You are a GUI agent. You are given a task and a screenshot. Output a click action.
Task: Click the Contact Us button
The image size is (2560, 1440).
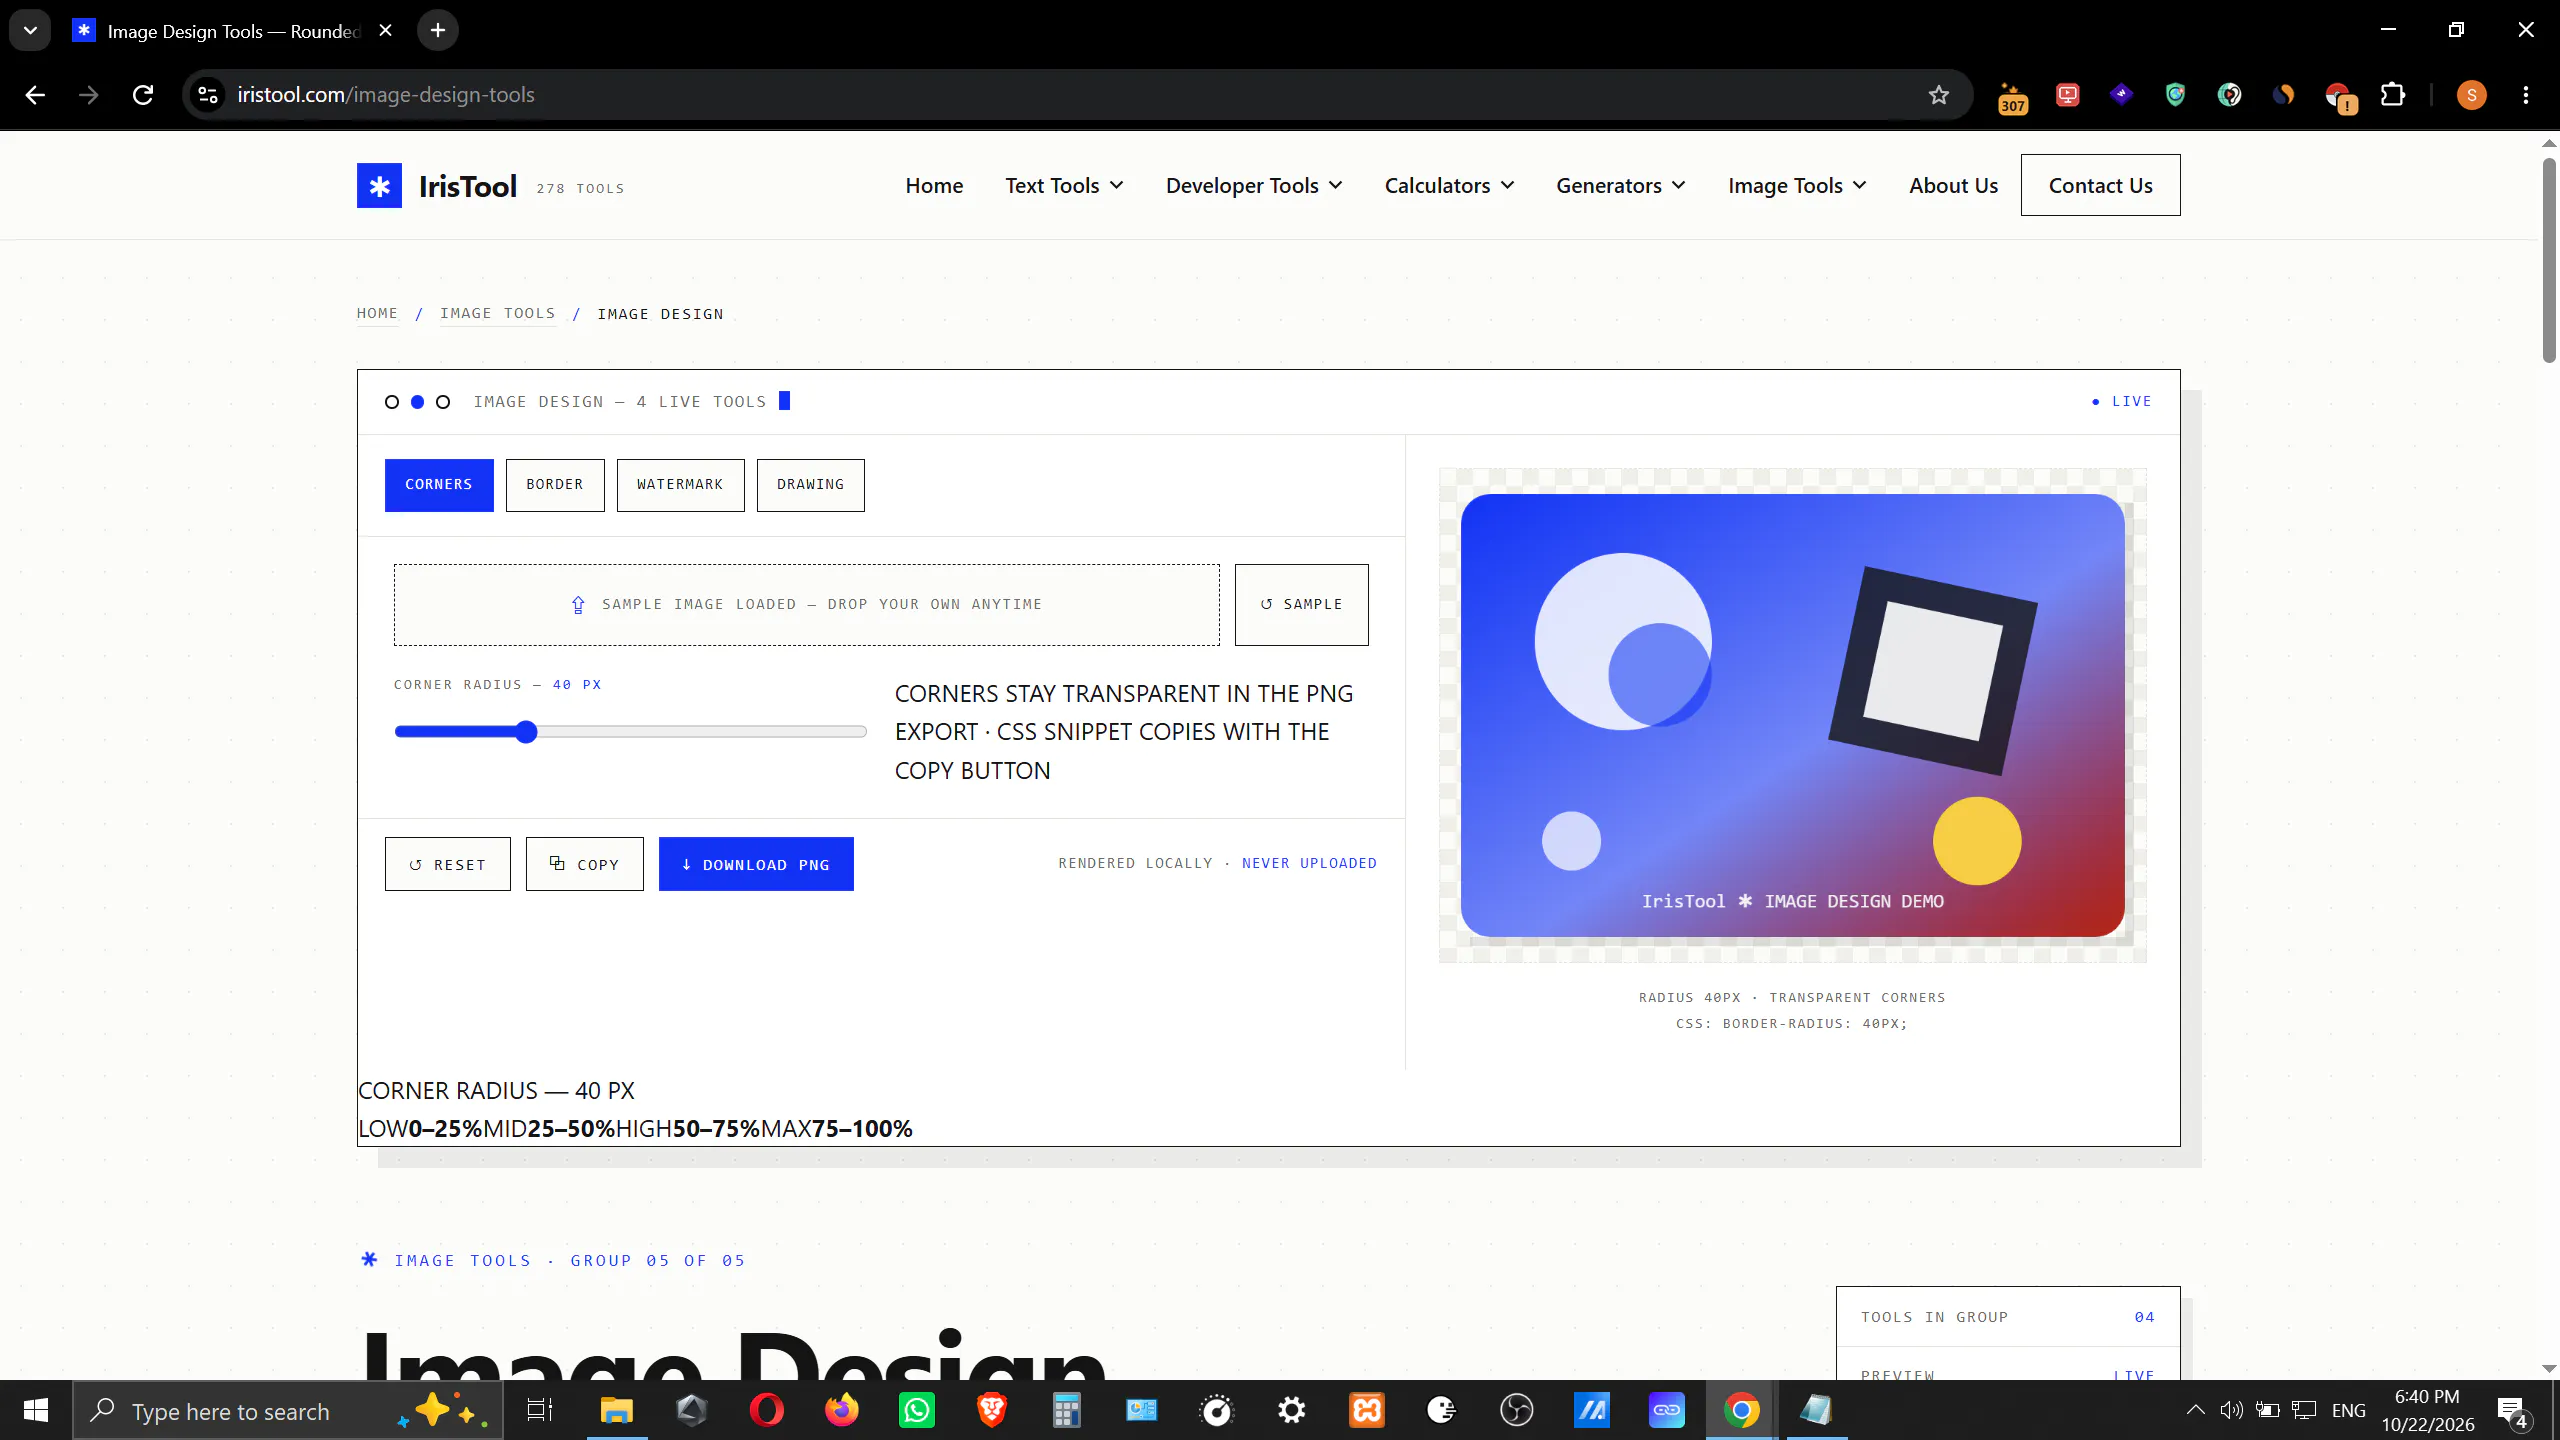pos(2100,185)
